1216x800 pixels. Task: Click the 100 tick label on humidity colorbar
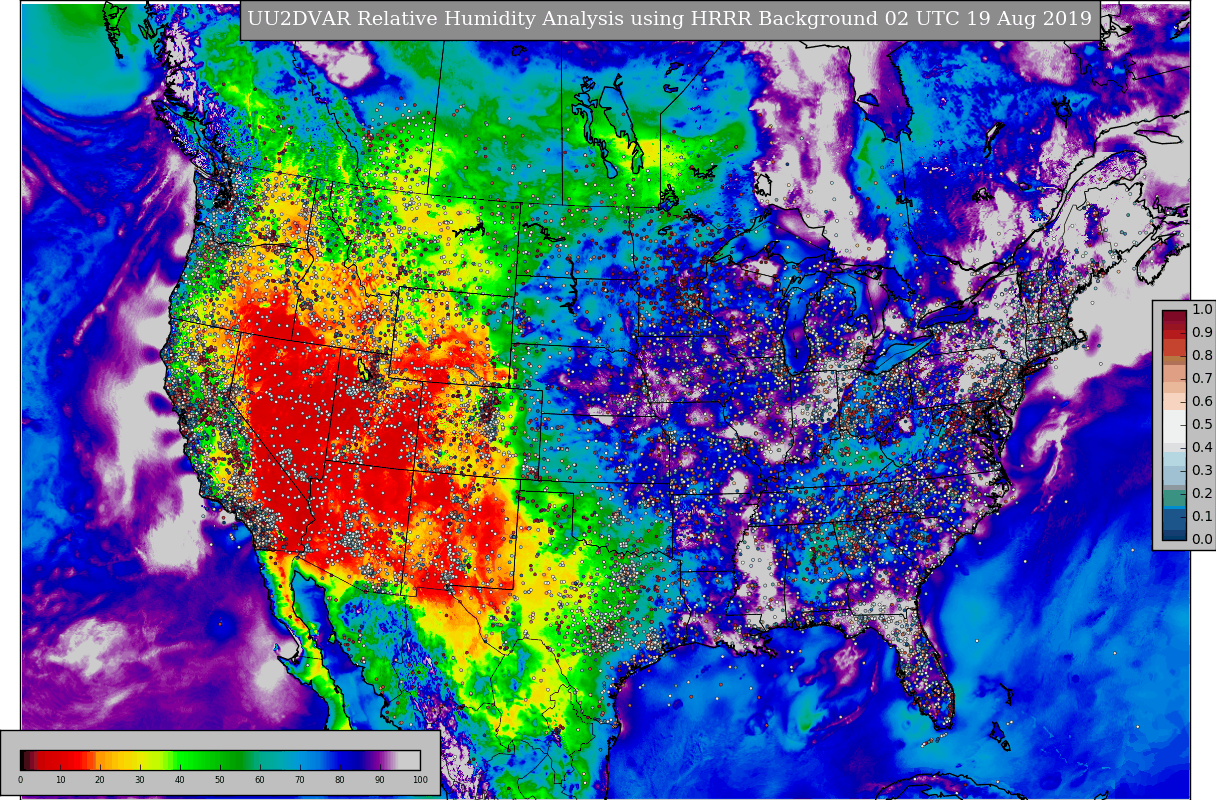coord(420,780)
